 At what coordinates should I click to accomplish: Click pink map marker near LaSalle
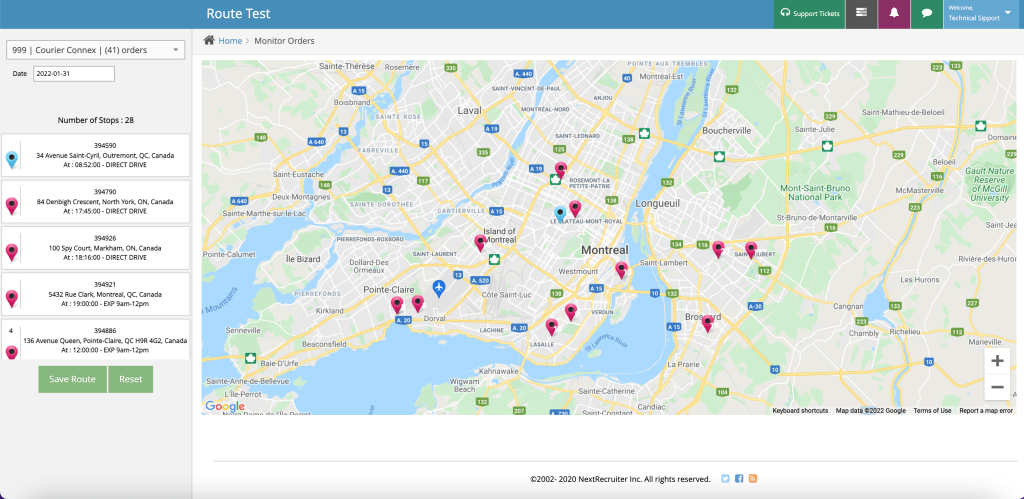coord(551,327)
